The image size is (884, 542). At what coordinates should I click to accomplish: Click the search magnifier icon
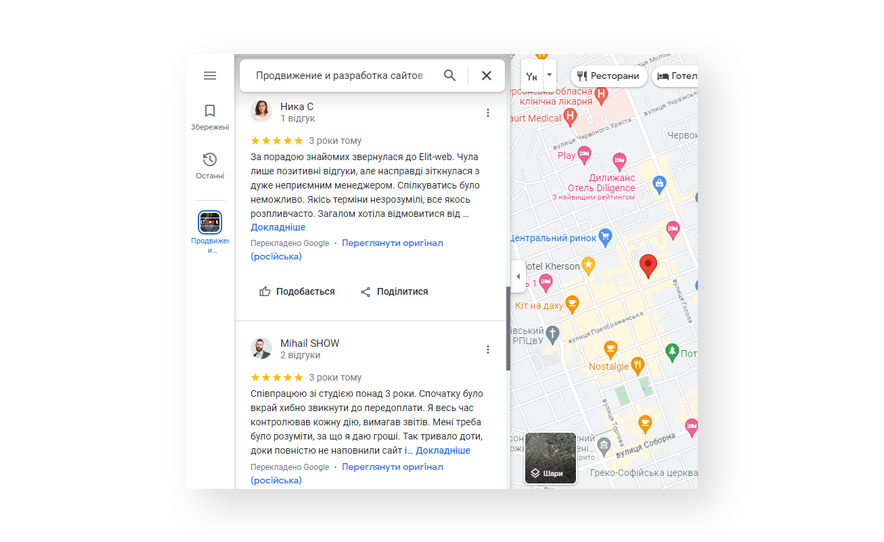(450, 76)
